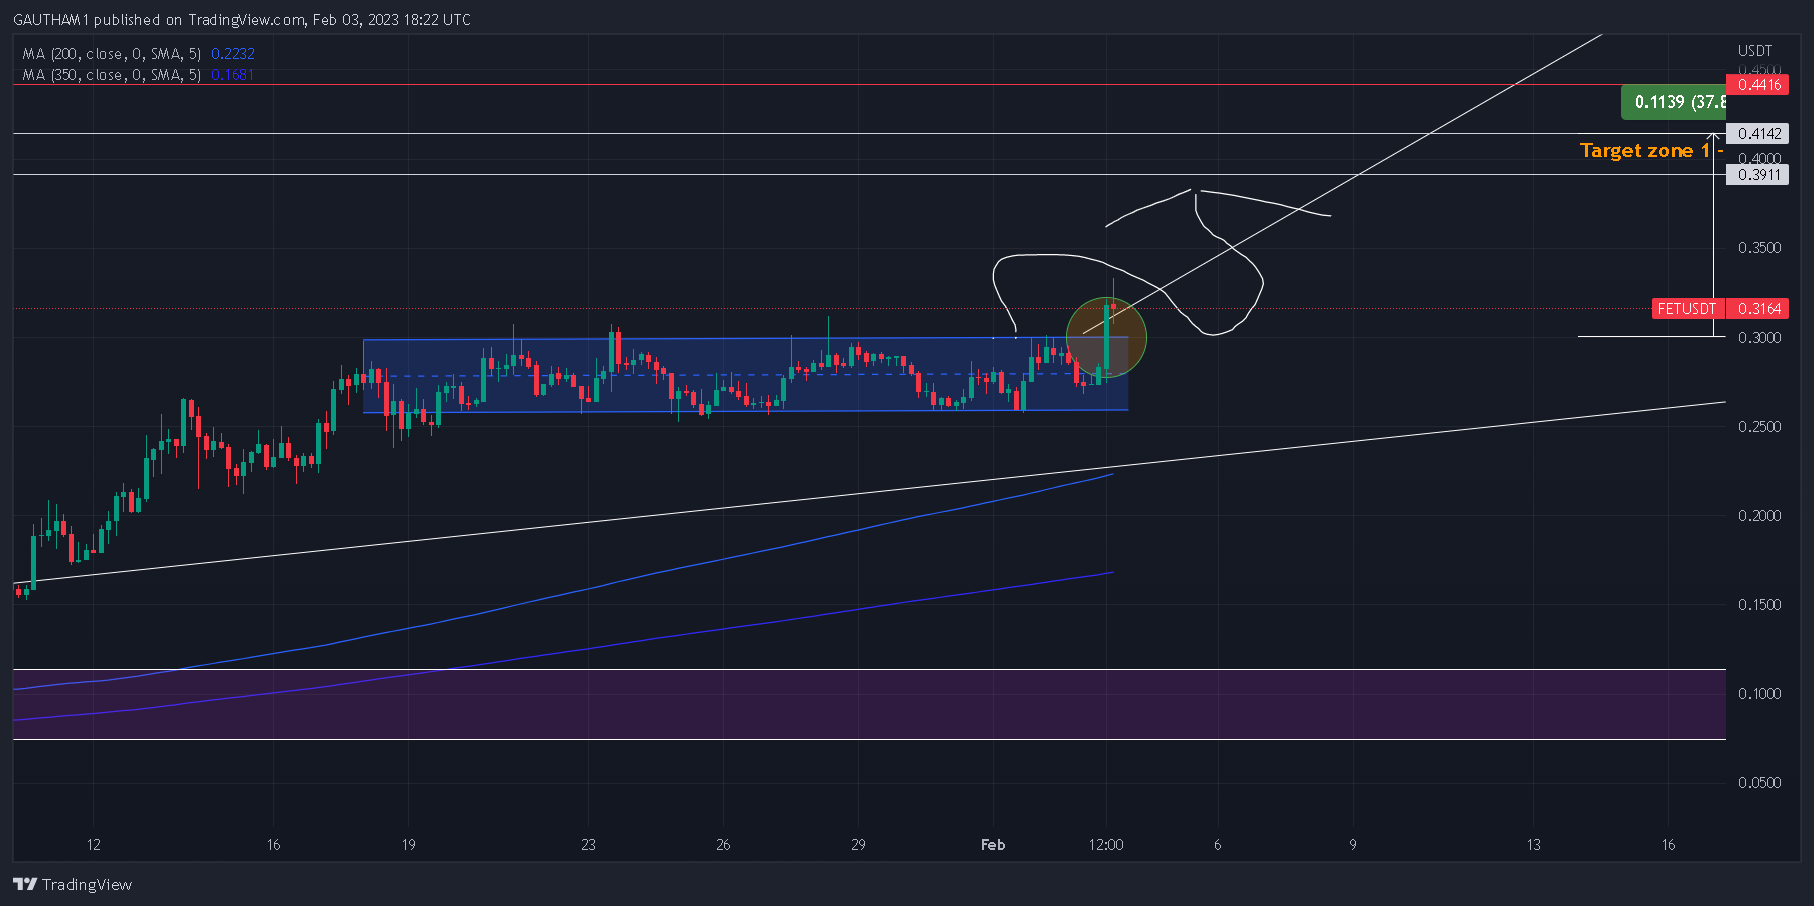The height and width of the screenshot is (906, 1814).
Task: Click the 0.0500 axis price label
Action: (1759, 783)
